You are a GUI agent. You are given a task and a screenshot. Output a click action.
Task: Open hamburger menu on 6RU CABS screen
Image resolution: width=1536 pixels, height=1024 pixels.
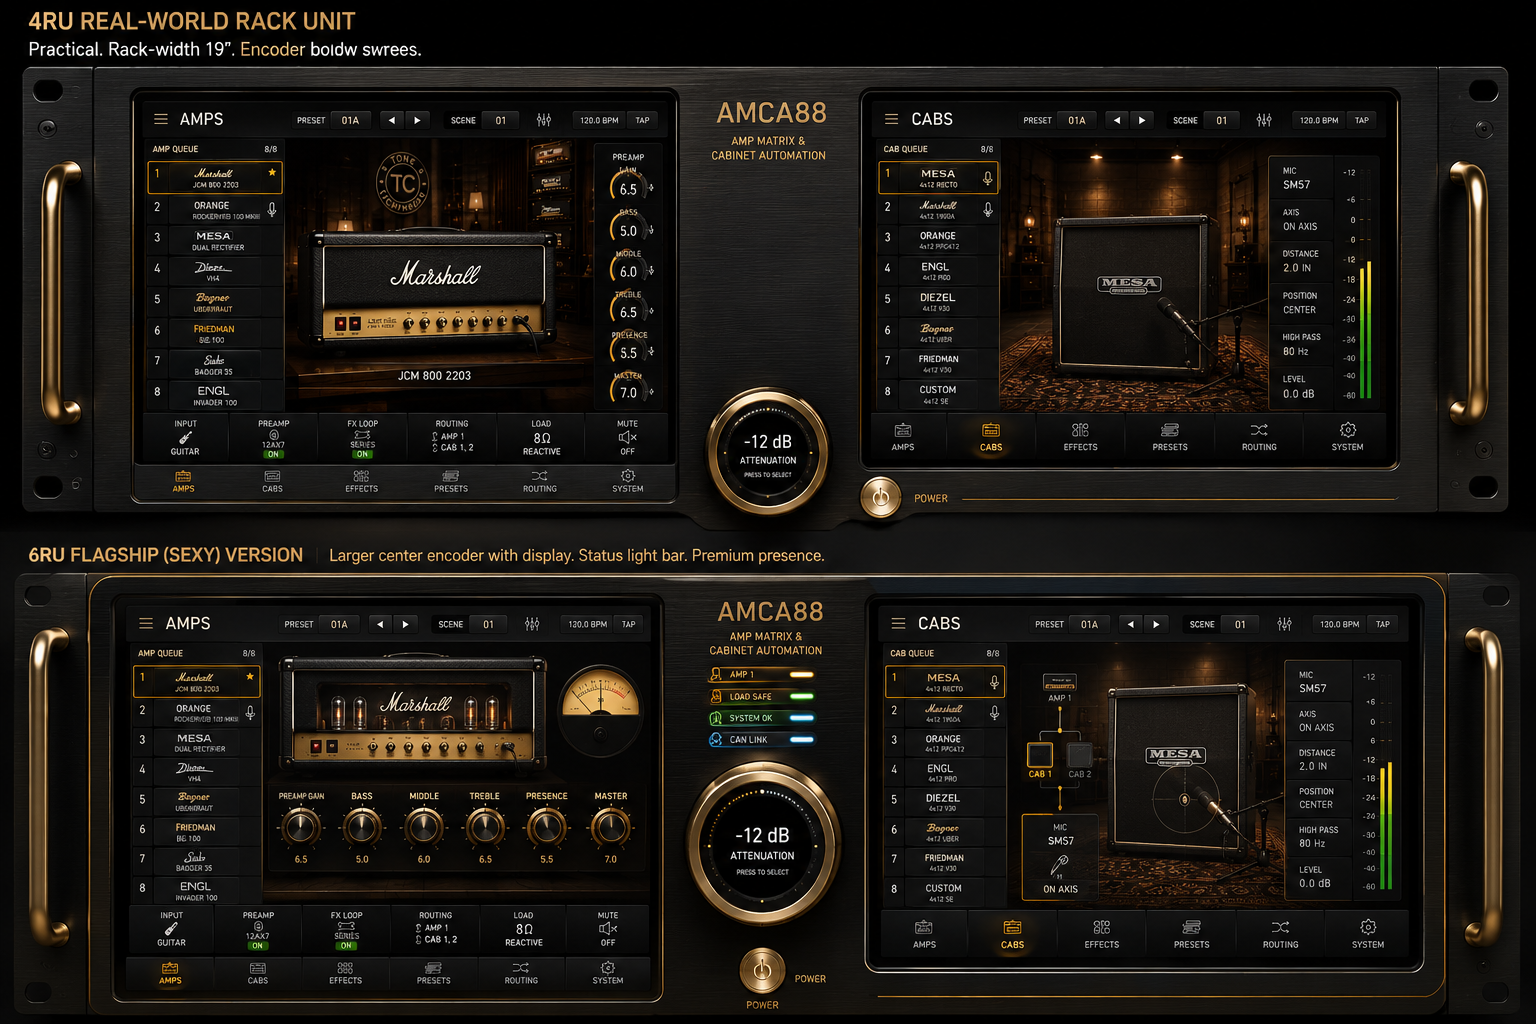[898, 623]
